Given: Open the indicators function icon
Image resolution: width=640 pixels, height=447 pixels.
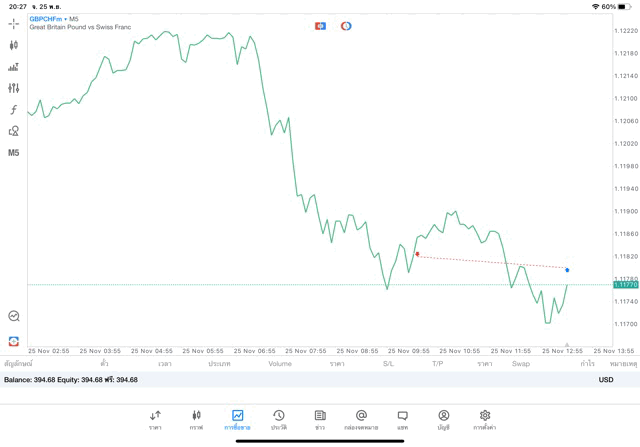Looking at the screenshot, I should pyautogui.click(x=14, y=110).
